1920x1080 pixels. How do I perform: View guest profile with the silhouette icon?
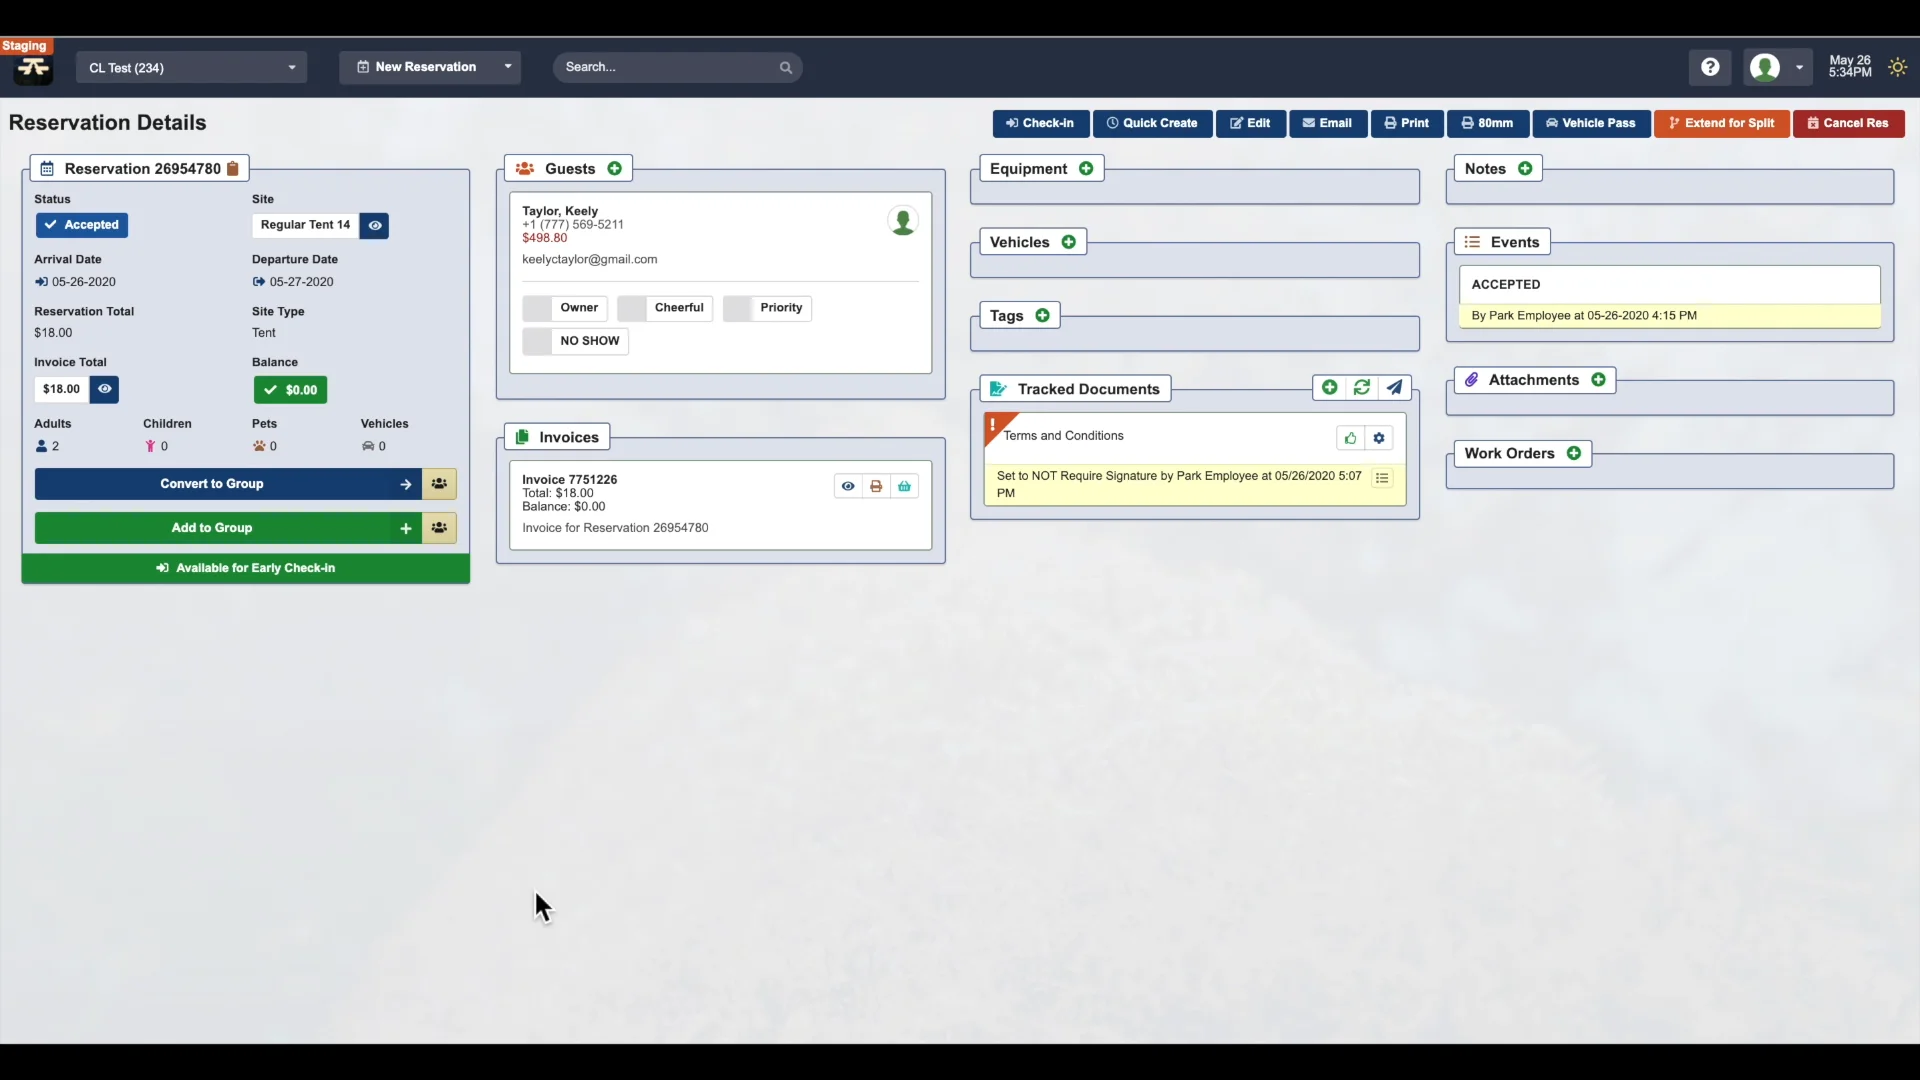[903, 221]
